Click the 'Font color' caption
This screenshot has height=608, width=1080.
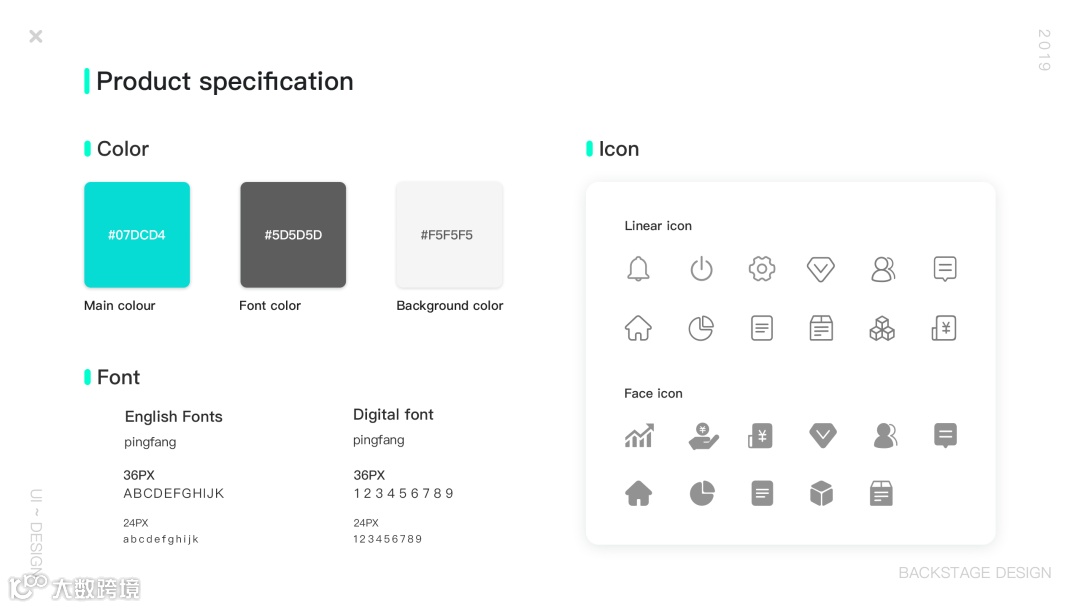pyautogui.click(x=270, y=306)
